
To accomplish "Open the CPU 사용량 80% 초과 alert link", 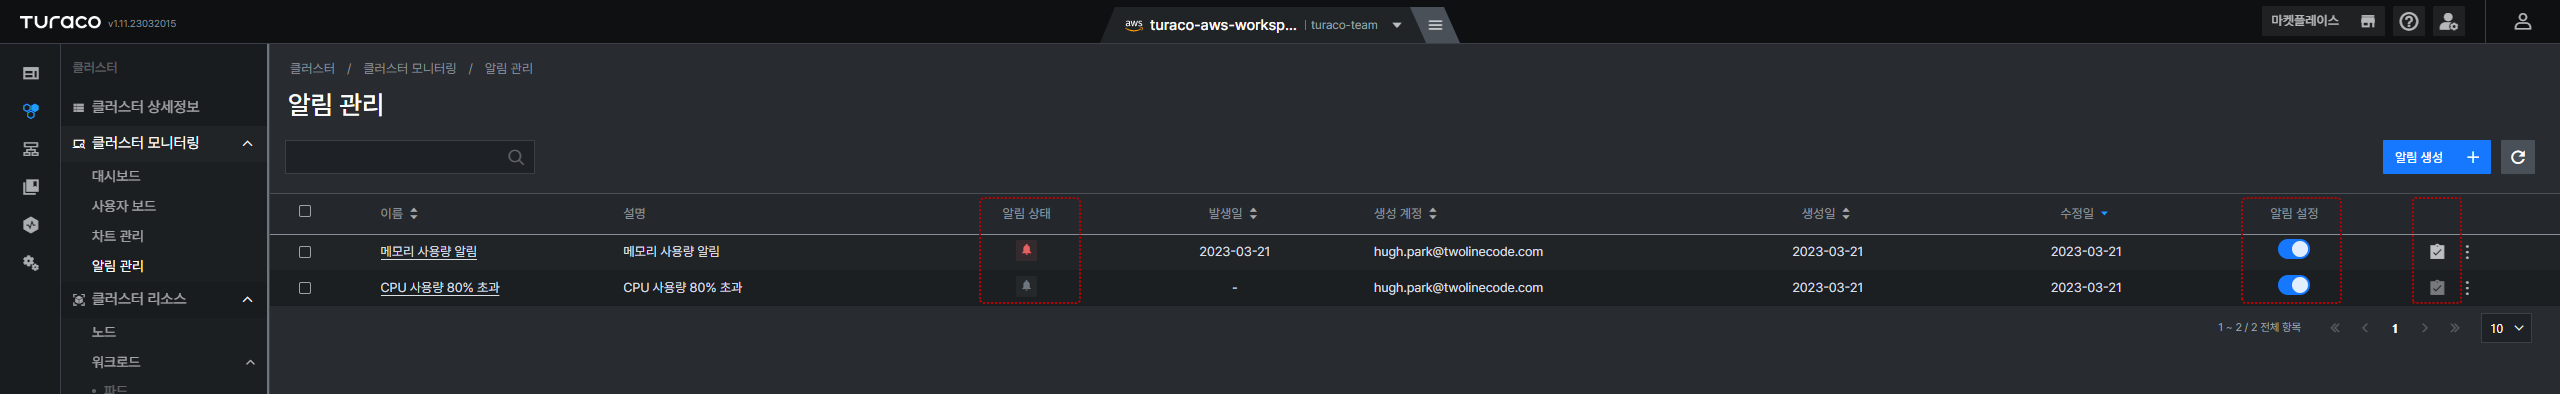I will click(440, 288).
